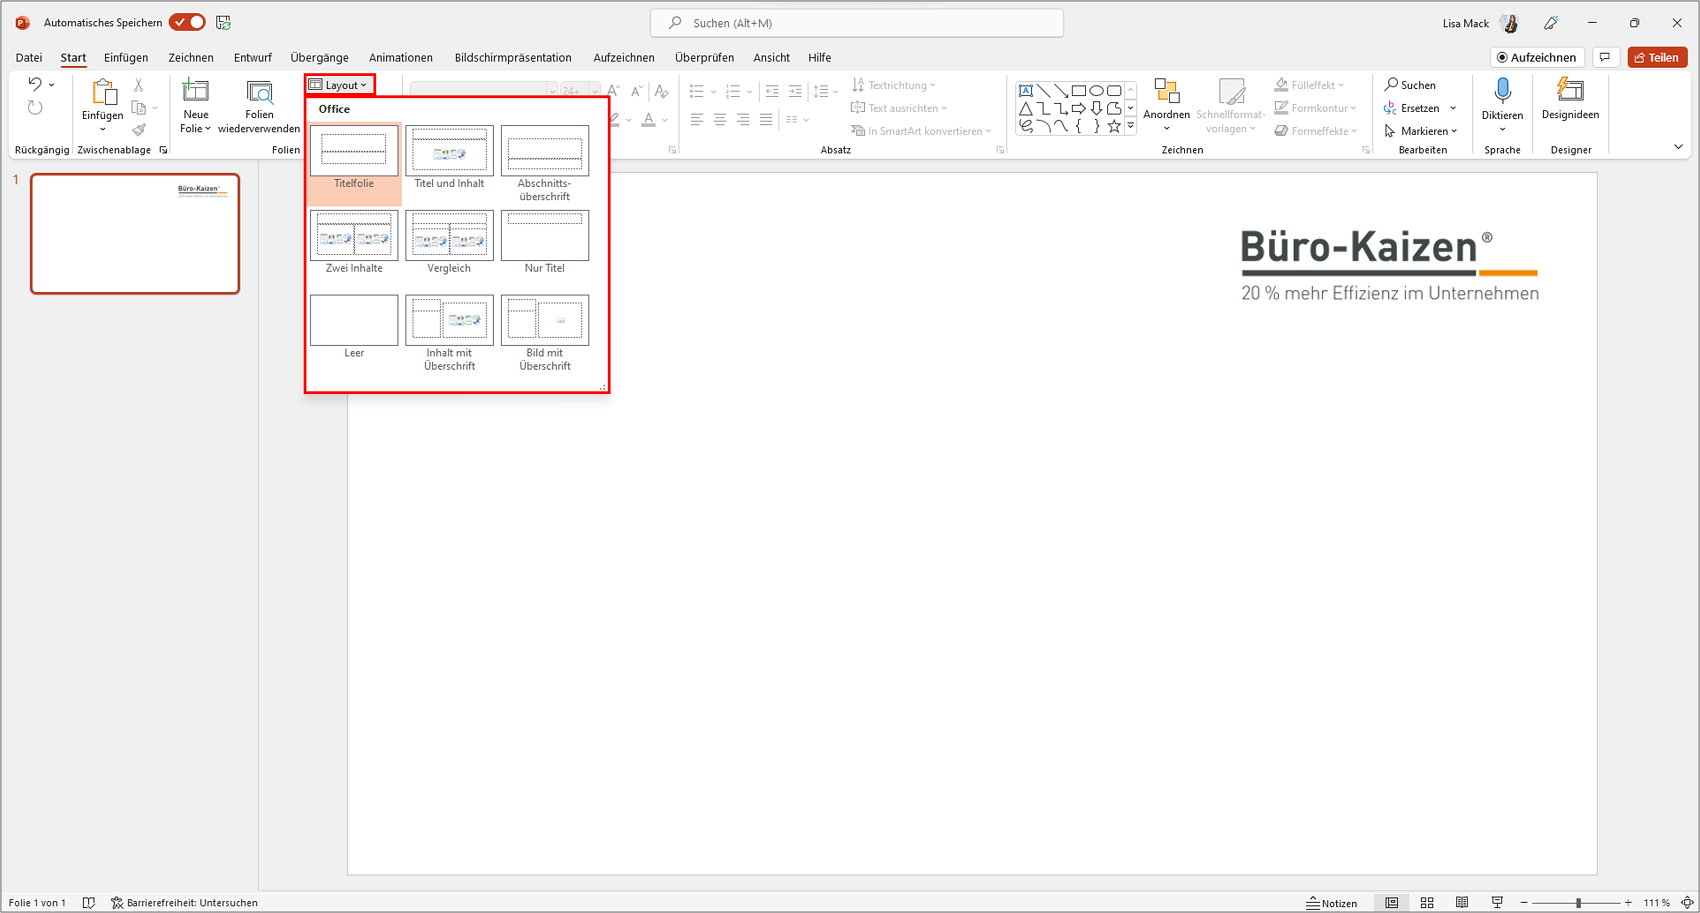Switch to the Ansicht tab

771,57
